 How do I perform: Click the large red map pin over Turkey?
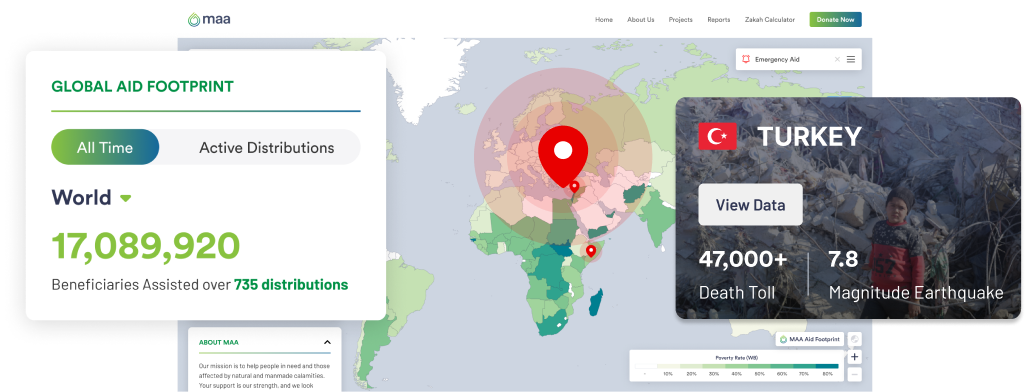point(563,155)
